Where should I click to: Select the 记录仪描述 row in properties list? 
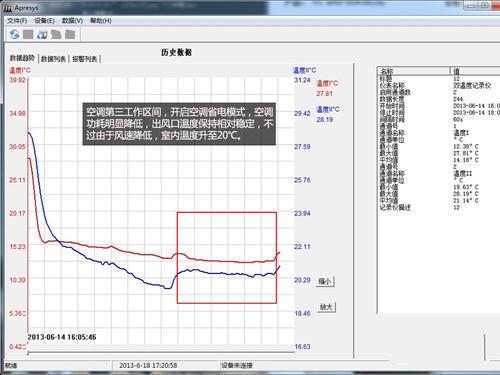(439, 207)
